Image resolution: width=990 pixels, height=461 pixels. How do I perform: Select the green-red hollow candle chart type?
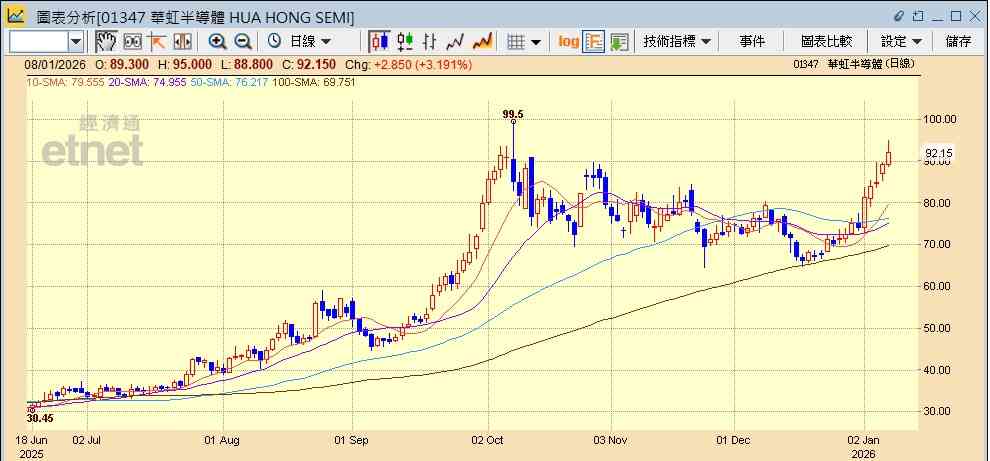click(x=405, y=42)
